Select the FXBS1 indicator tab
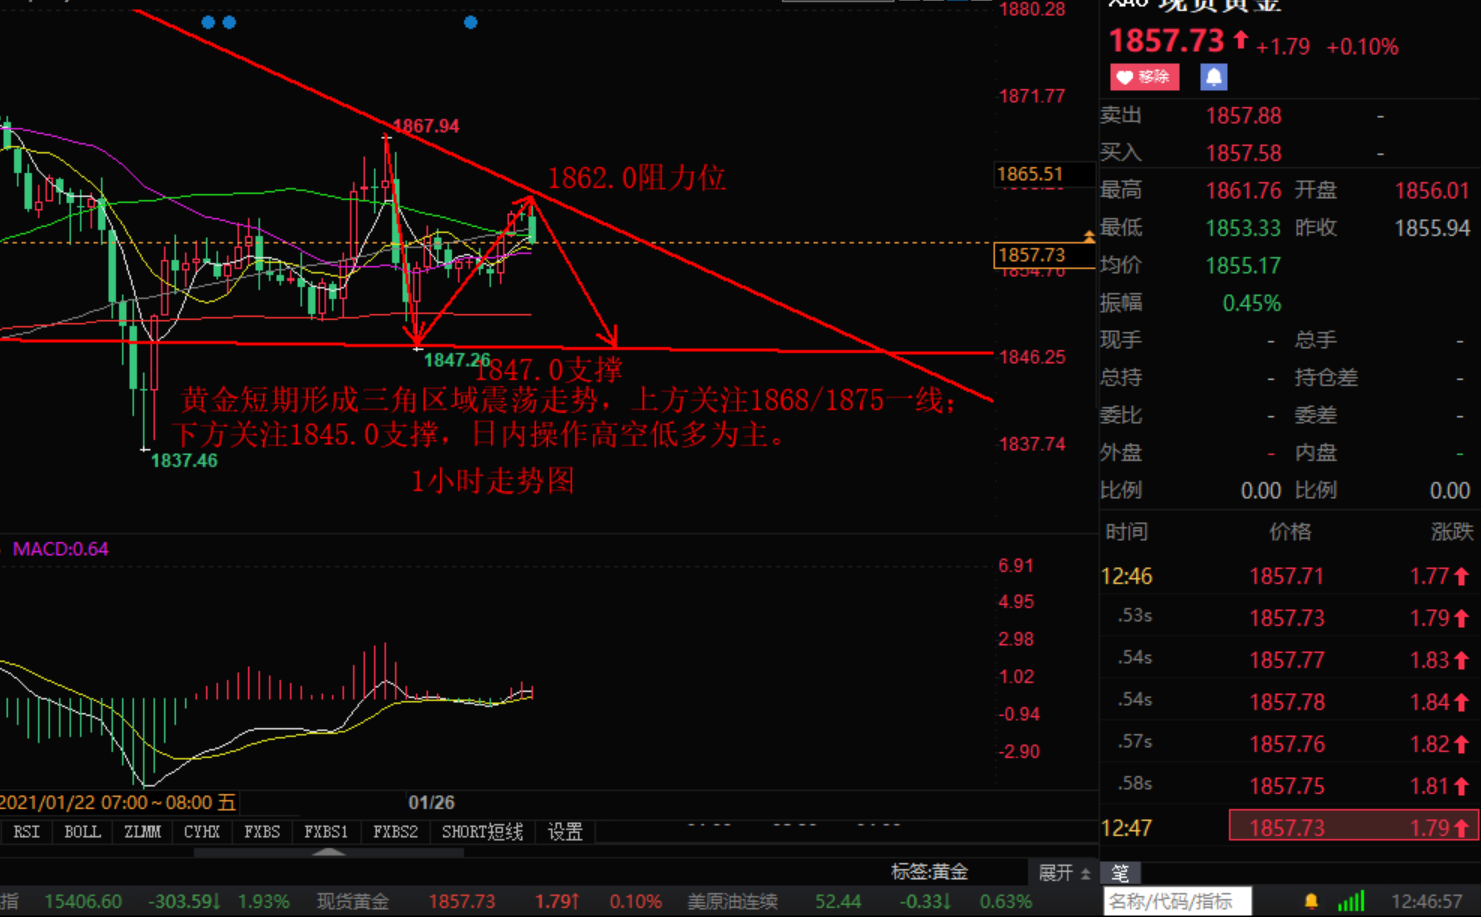 point(326,832)
